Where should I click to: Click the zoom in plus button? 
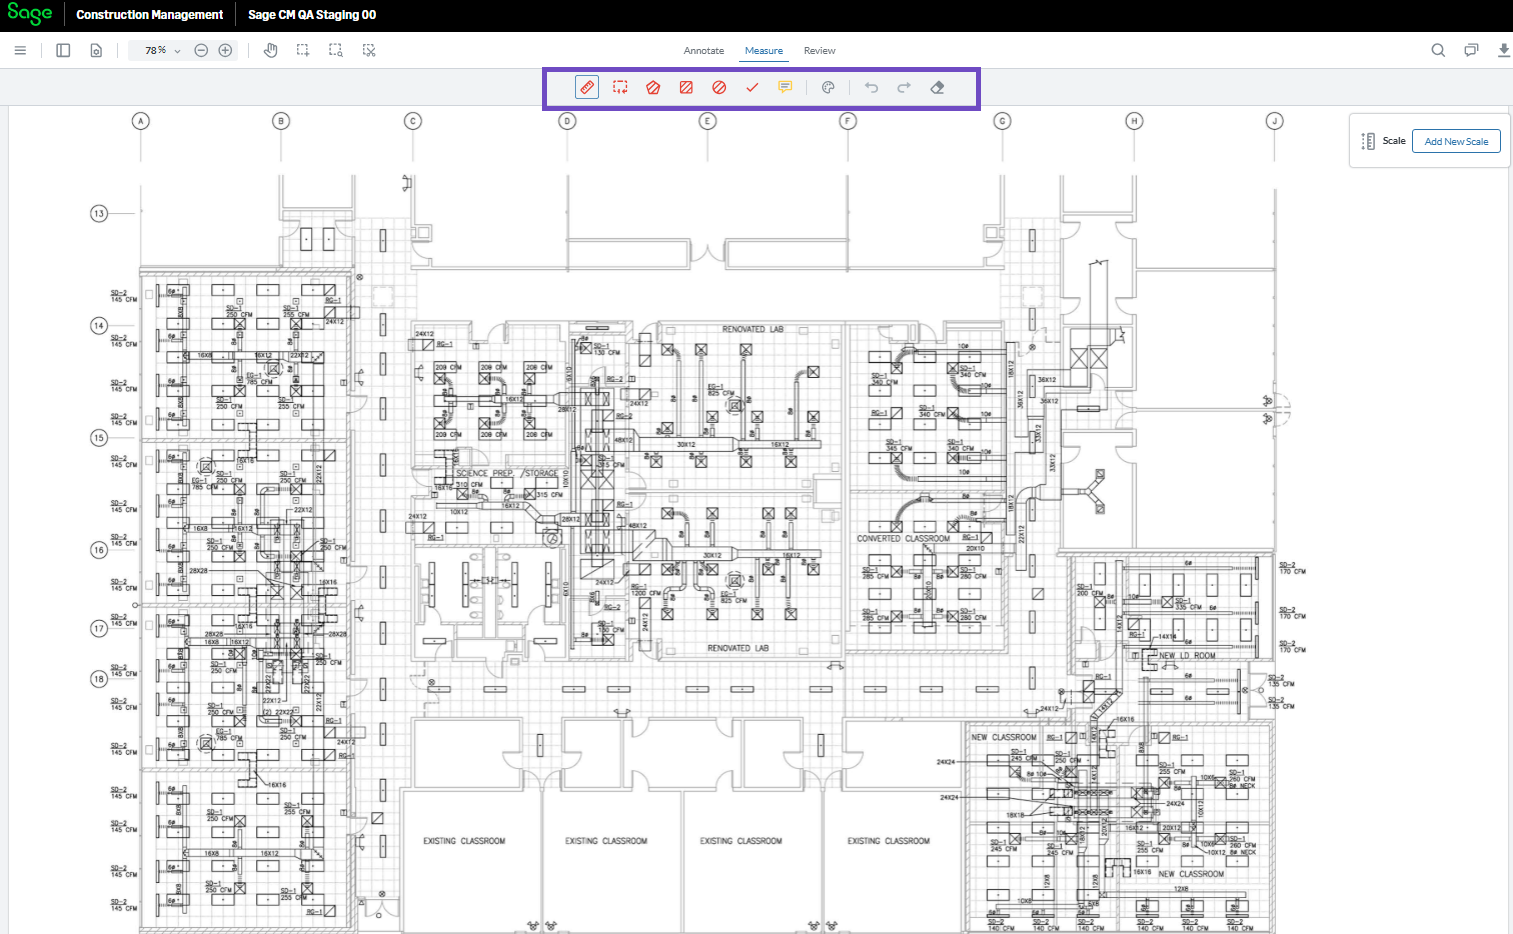[225, 50]
